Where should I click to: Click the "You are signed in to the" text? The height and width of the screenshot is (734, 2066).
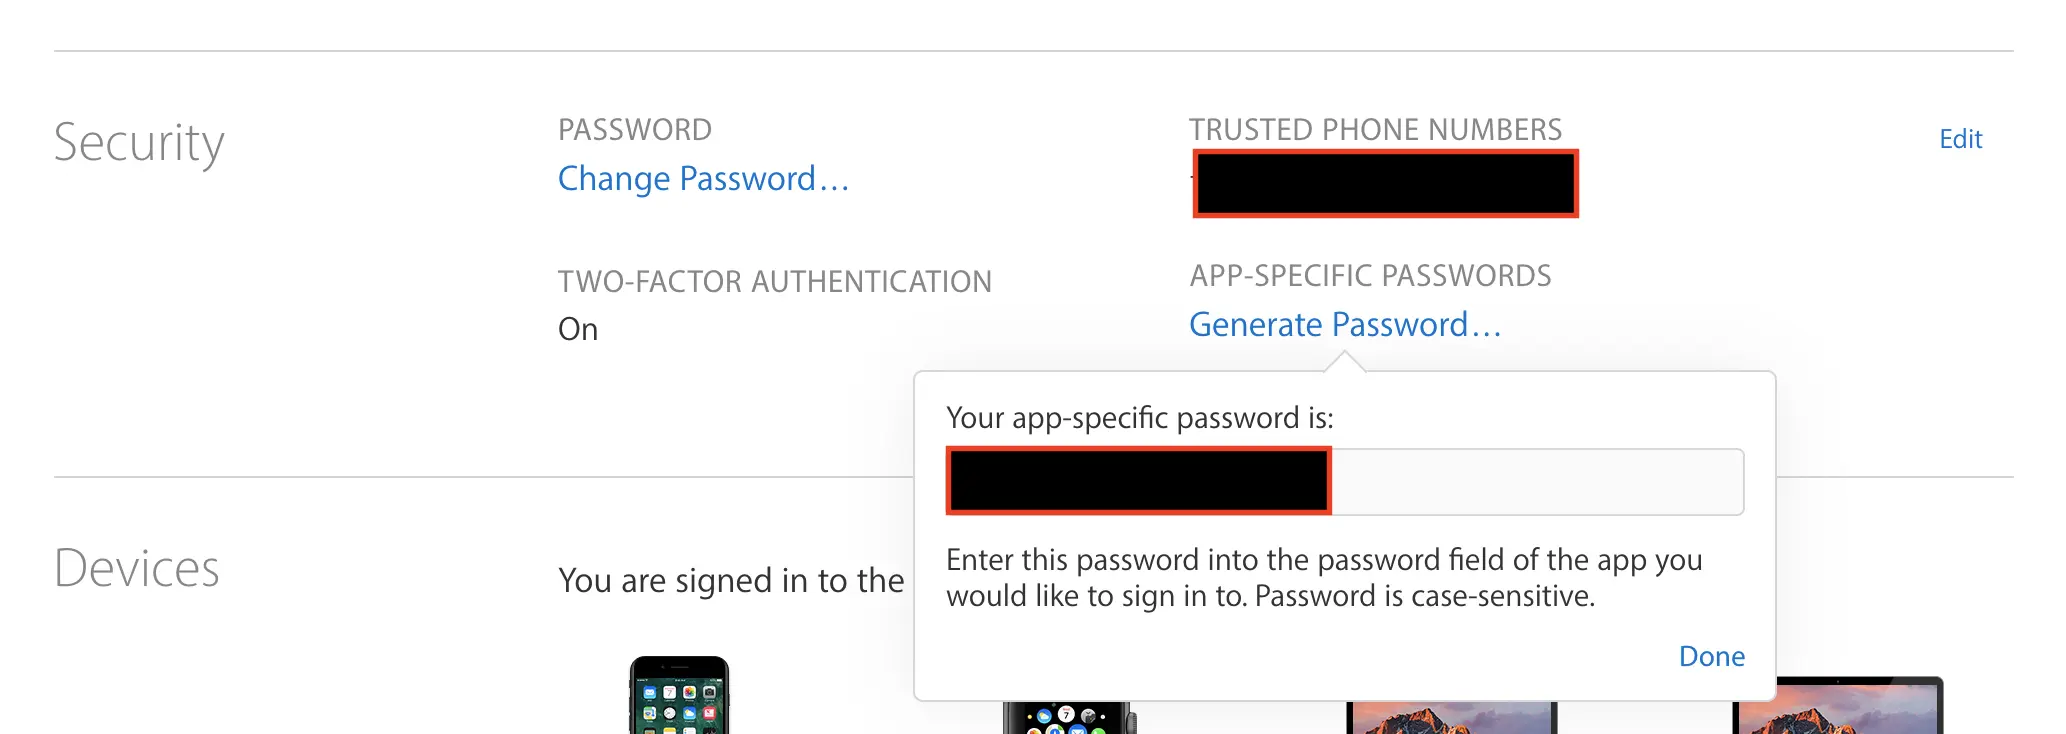tap(731, 581)
